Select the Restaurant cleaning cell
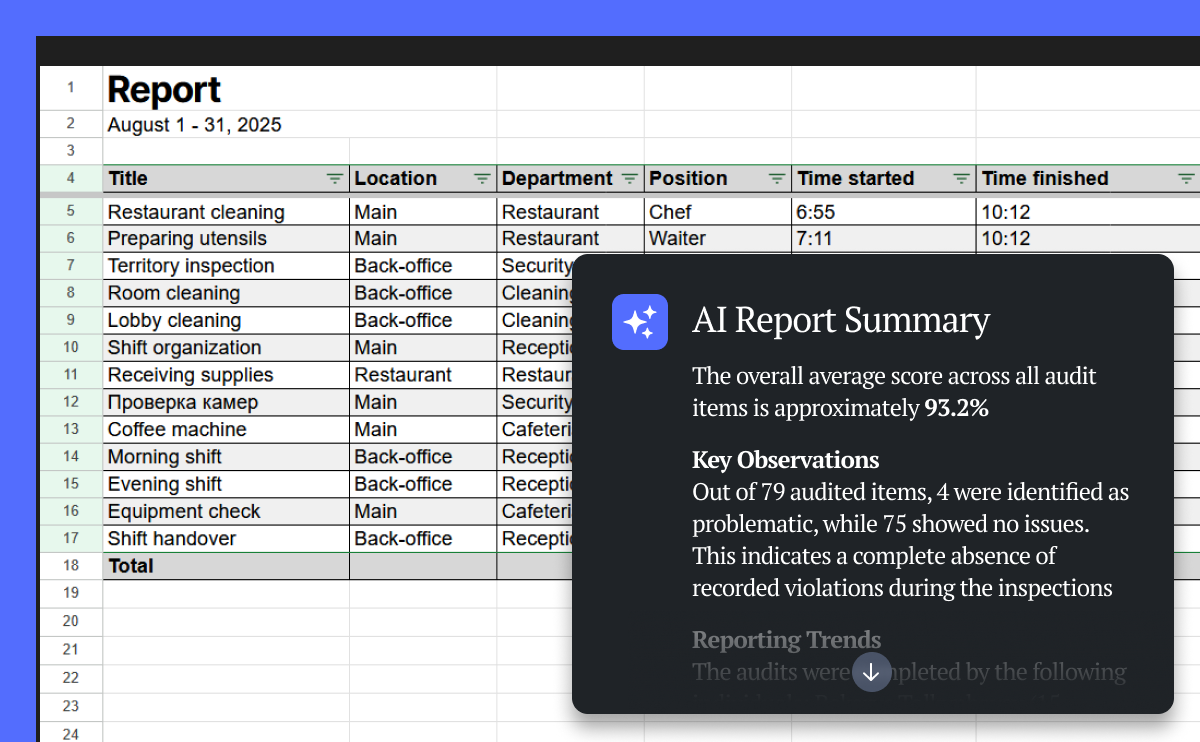The height and width of the screenshot is (742, 1200). pos(196,212)
